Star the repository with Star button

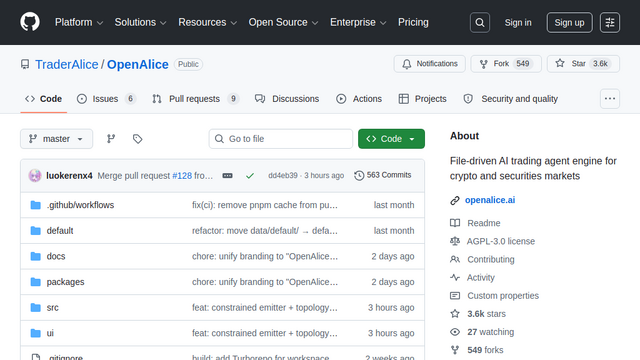tap(583, 64)
